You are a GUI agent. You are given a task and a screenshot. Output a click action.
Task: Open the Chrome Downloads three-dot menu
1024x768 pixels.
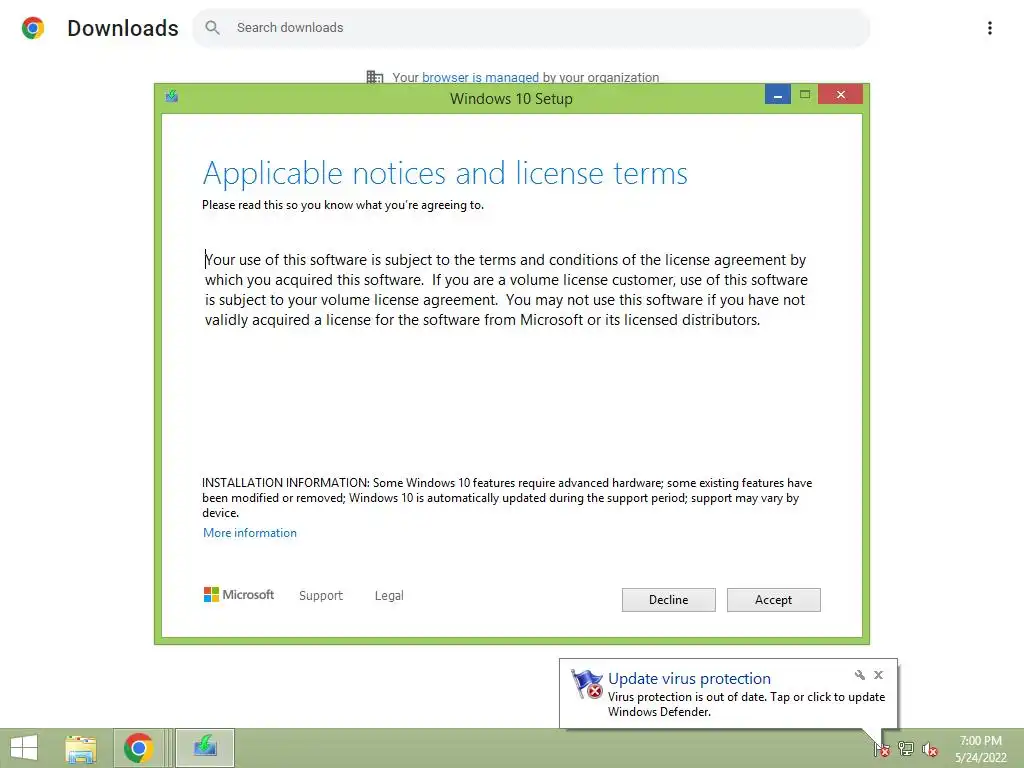(989, 27)
